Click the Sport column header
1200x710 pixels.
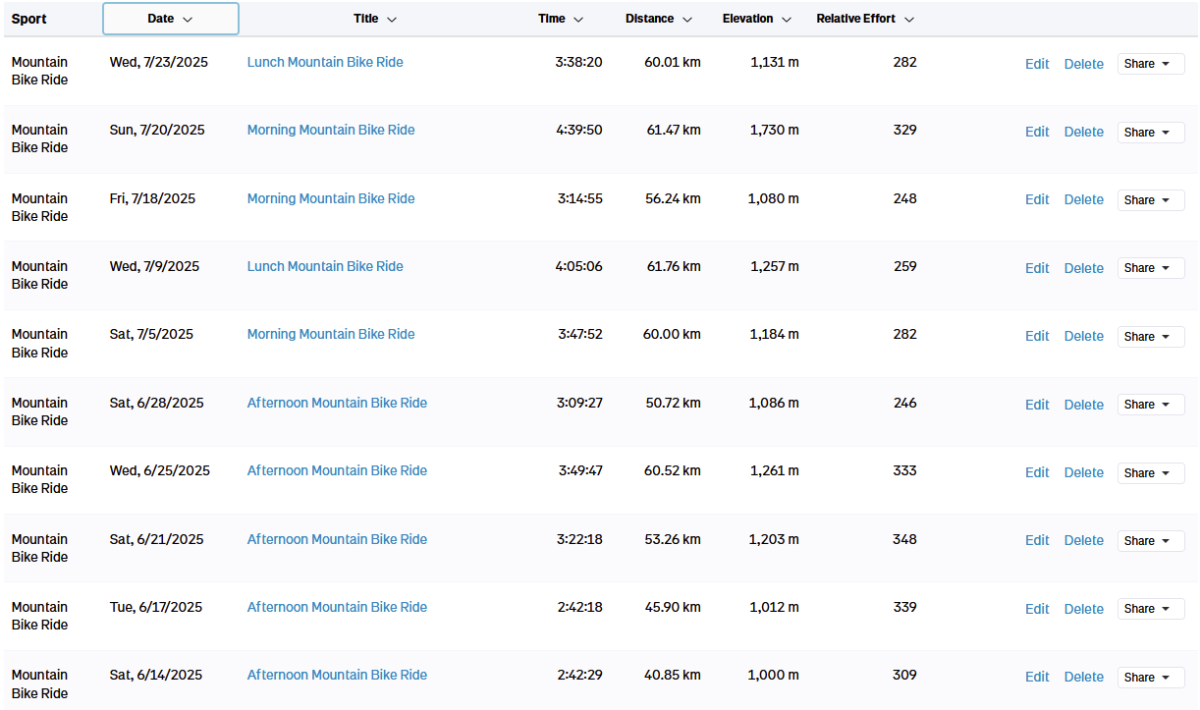click(29, 19)
